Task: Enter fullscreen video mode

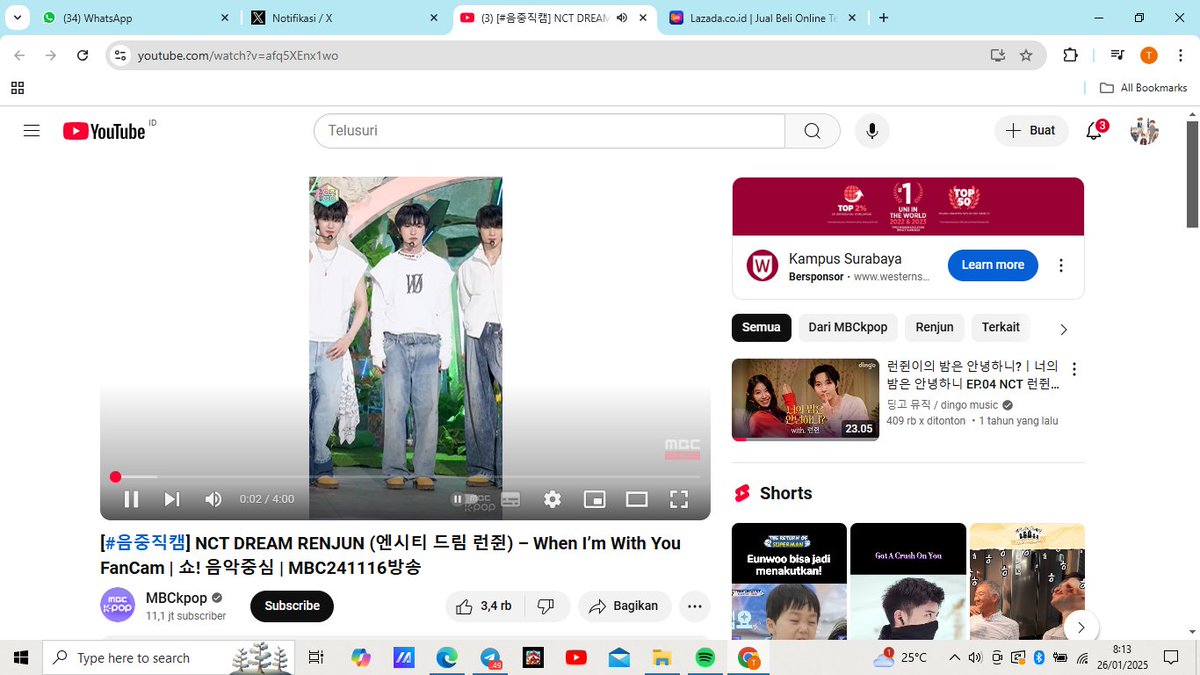Action: [679, 499]
